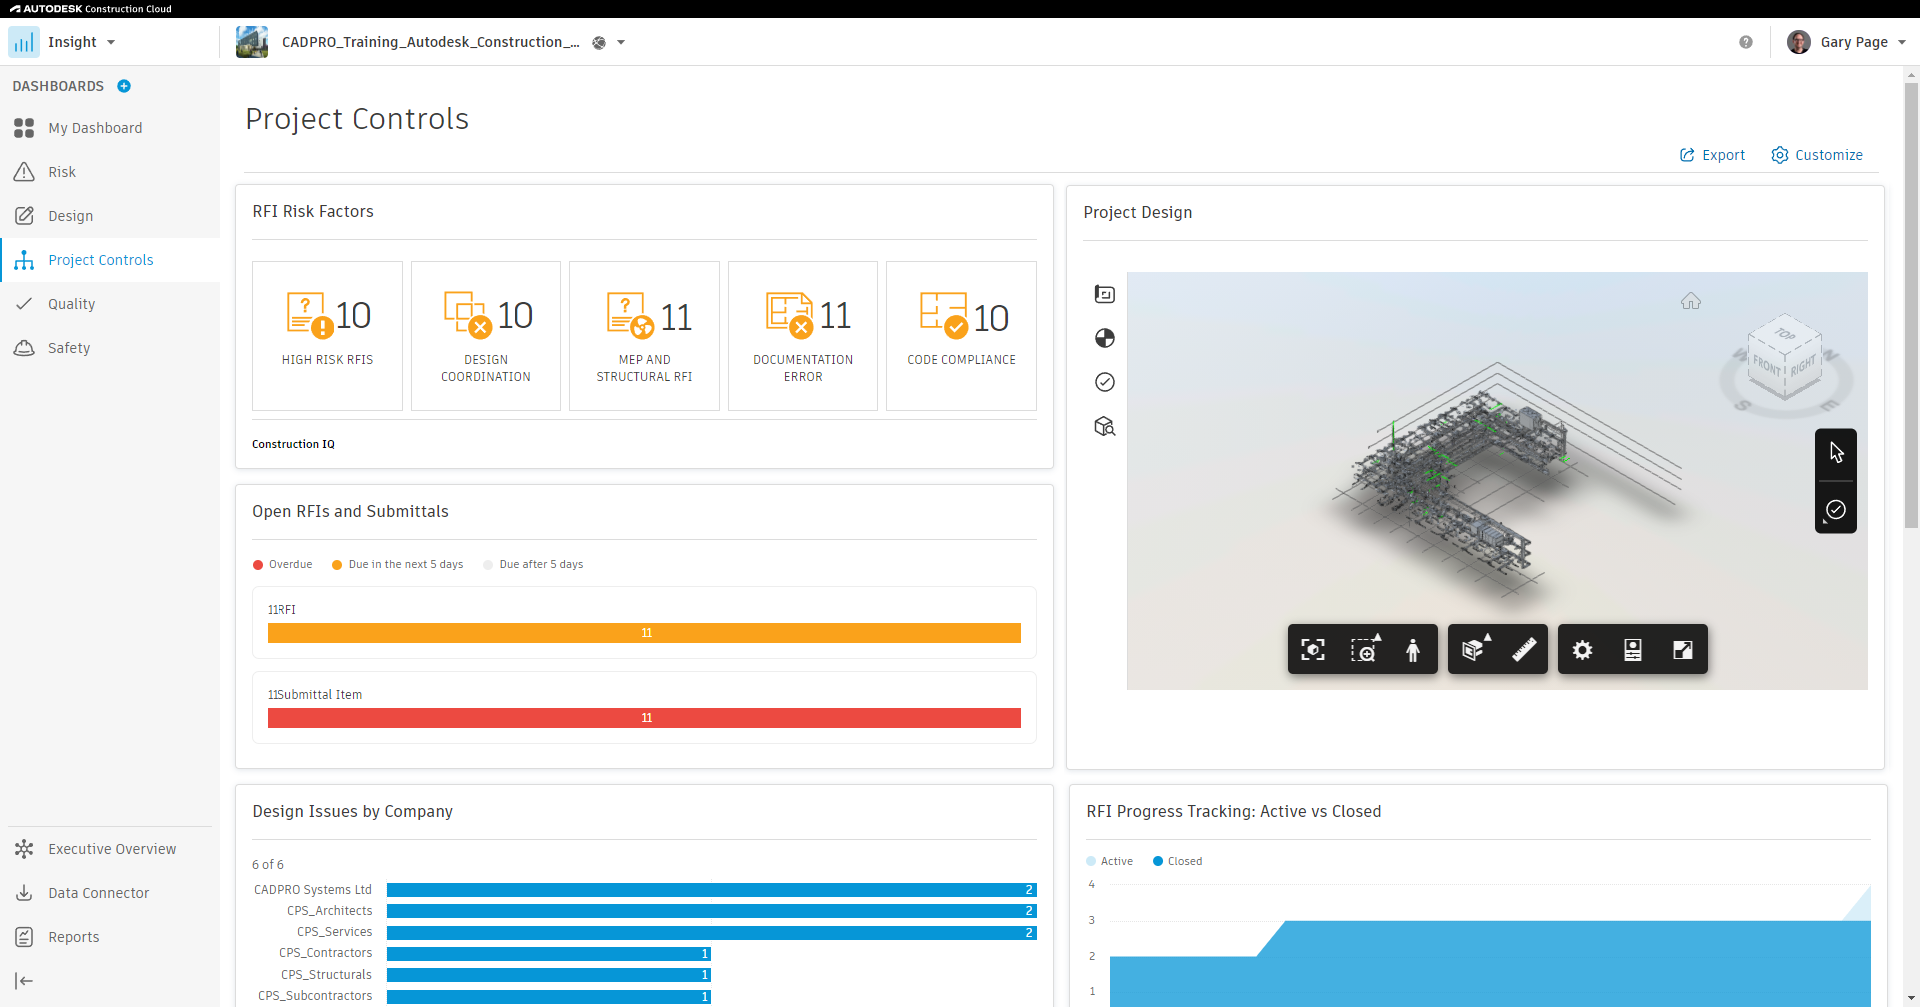Viewport: 1920px width, 1007px height.
Task: Click the orange RFI bar showing 11
Action: [x=644, y=633]
